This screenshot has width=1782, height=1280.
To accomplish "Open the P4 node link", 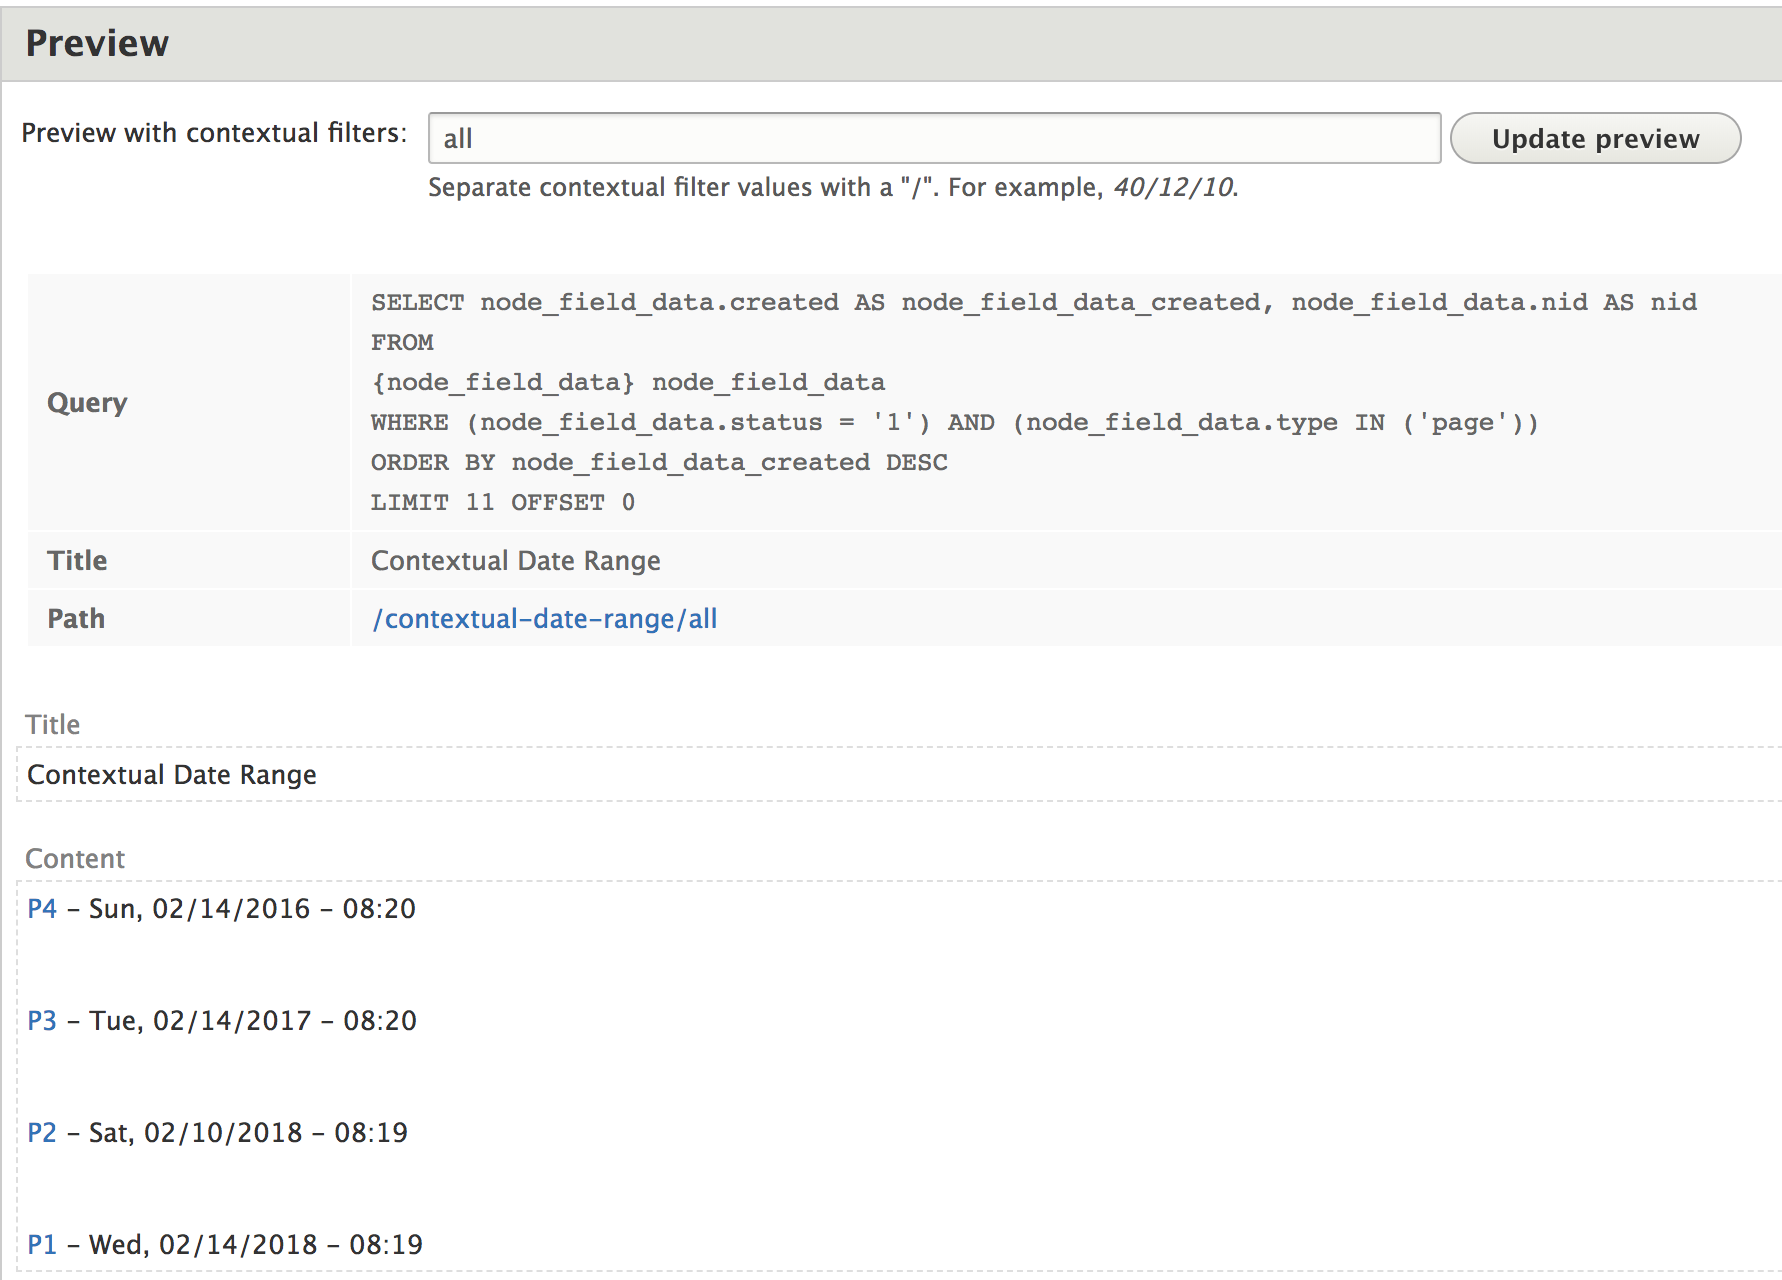I will 42,908.
